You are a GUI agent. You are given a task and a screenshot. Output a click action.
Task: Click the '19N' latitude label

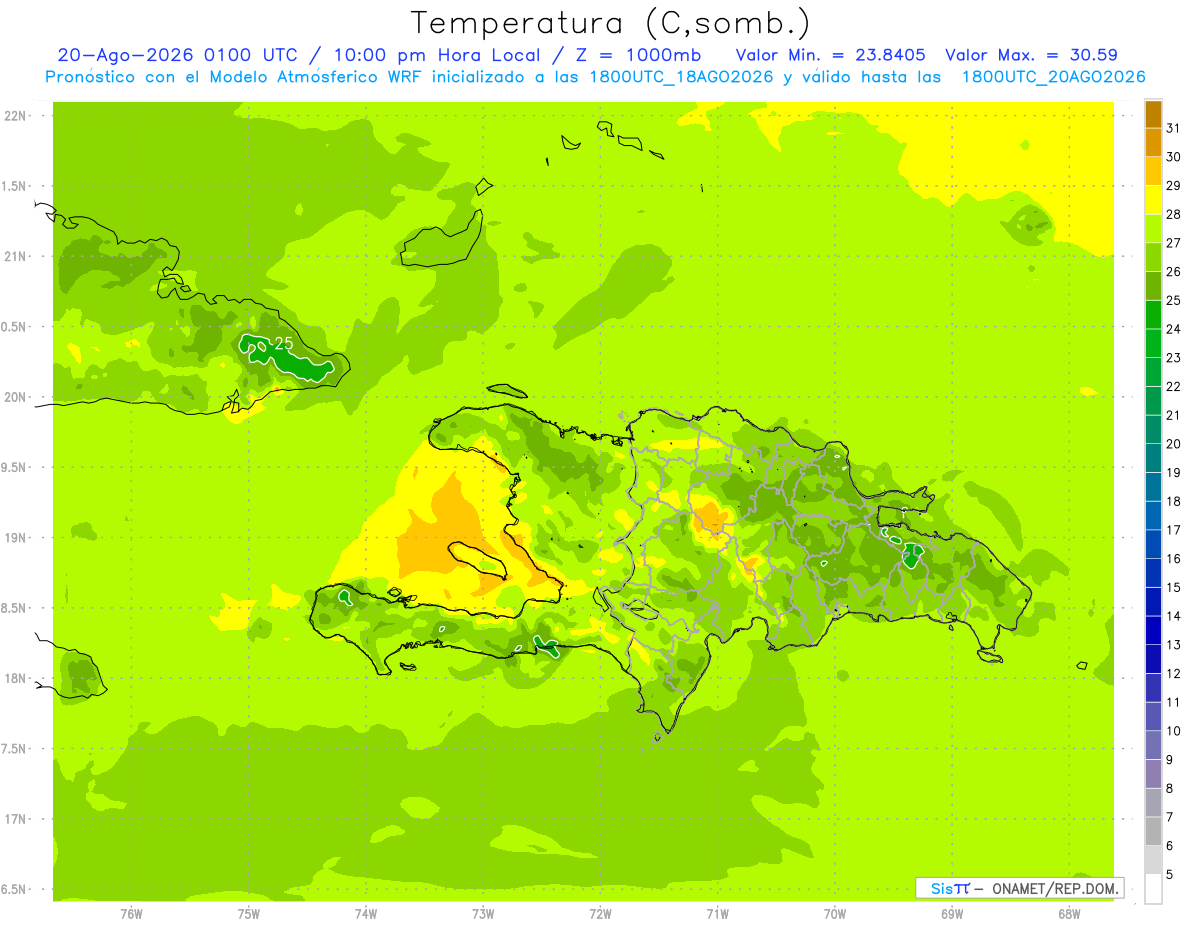[16, 537]
